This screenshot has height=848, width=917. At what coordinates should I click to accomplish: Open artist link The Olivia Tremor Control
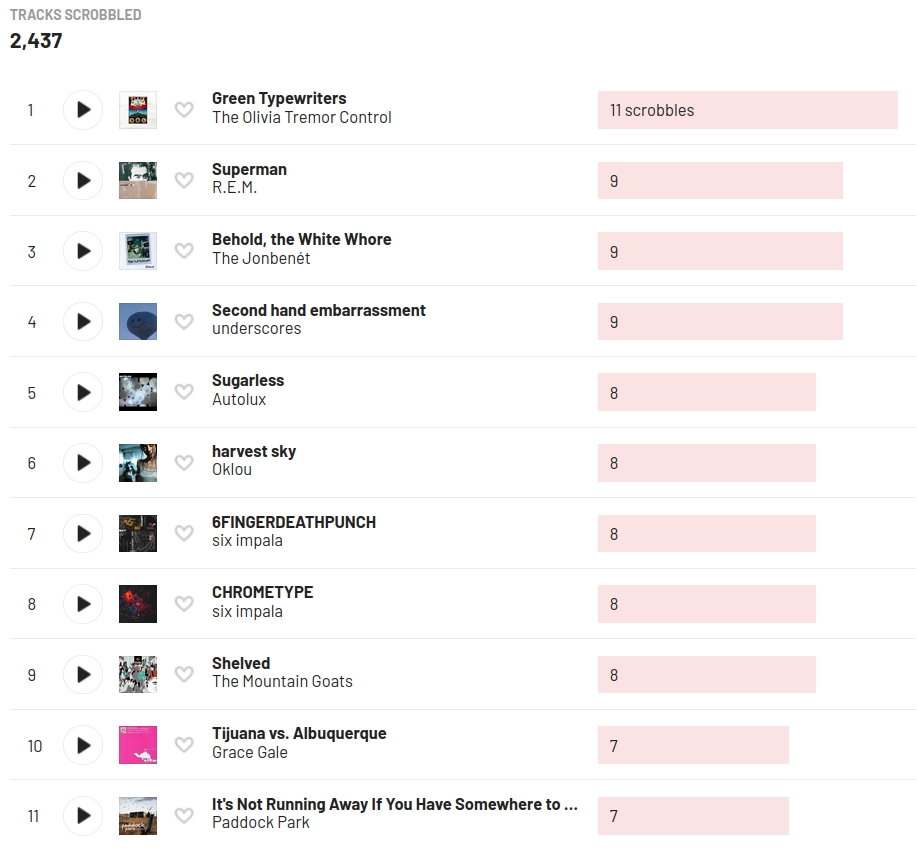(301, 118)
